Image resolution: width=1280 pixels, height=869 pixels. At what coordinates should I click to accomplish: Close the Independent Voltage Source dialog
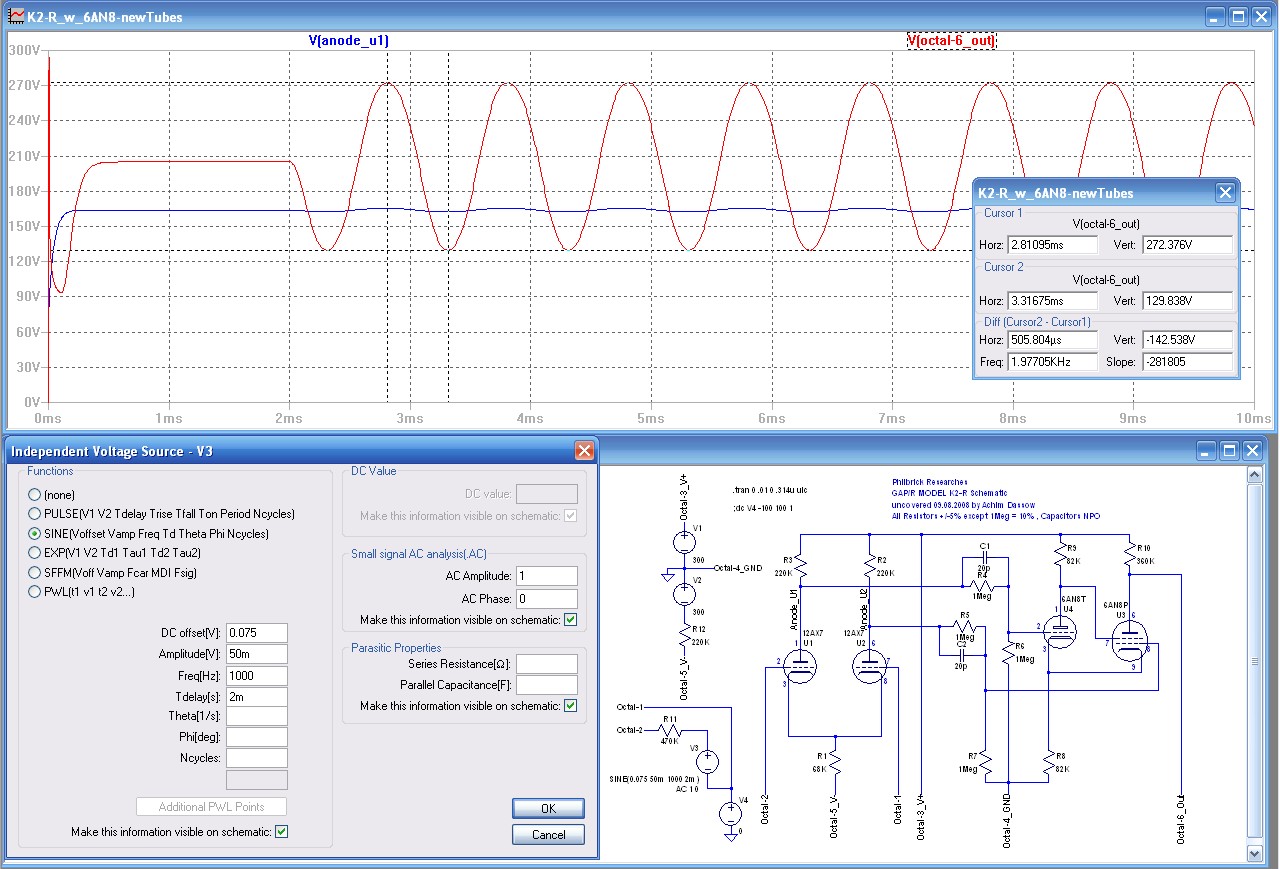pyautogui.click(x=584, y=451)
